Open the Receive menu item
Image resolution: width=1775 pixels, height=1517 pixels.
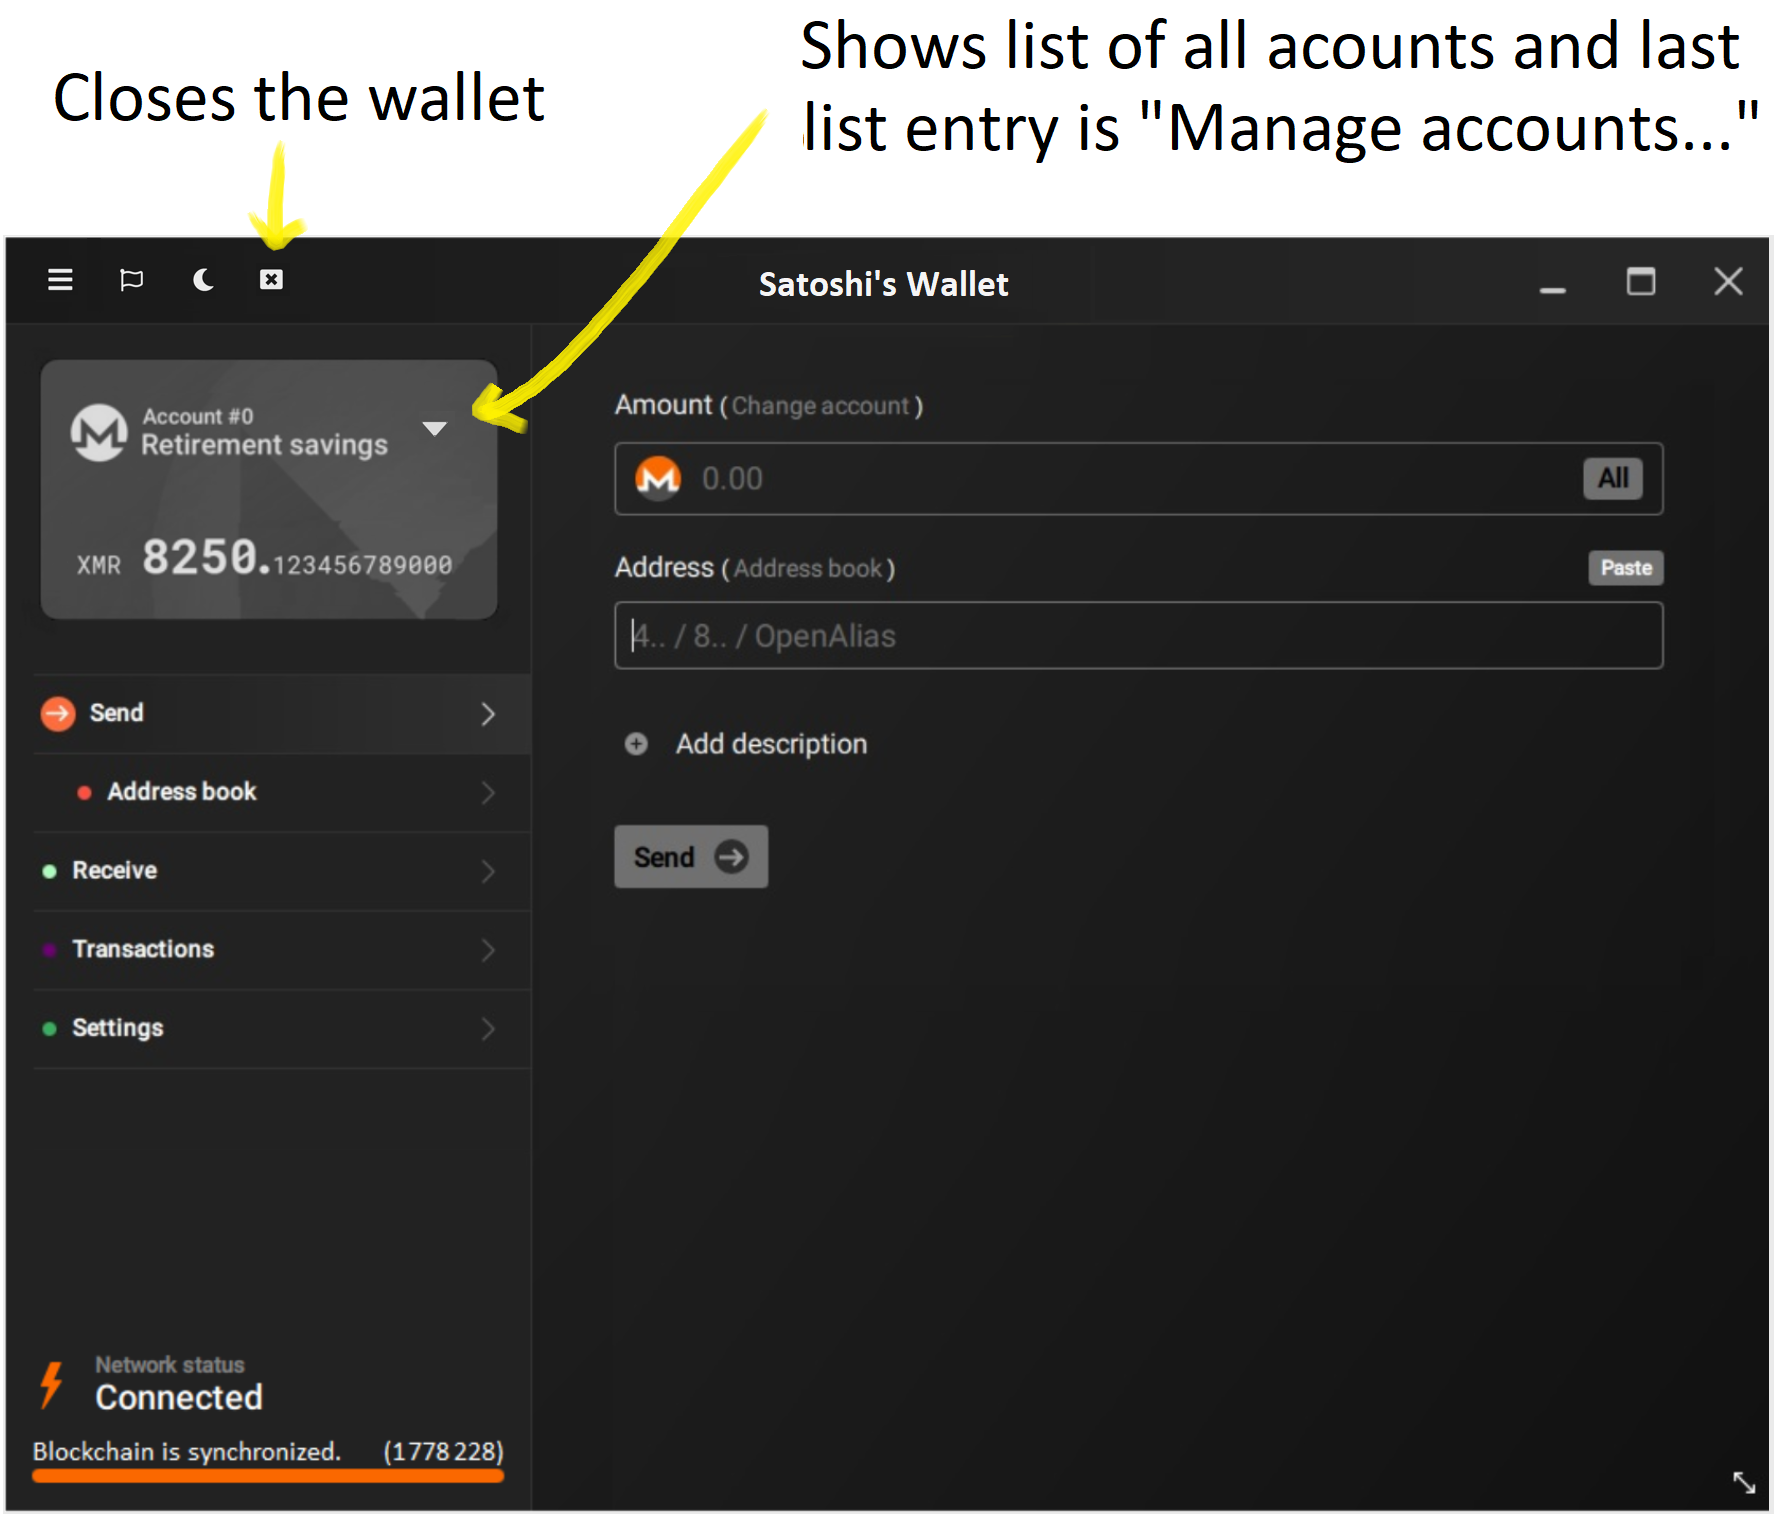pos(282,871)
